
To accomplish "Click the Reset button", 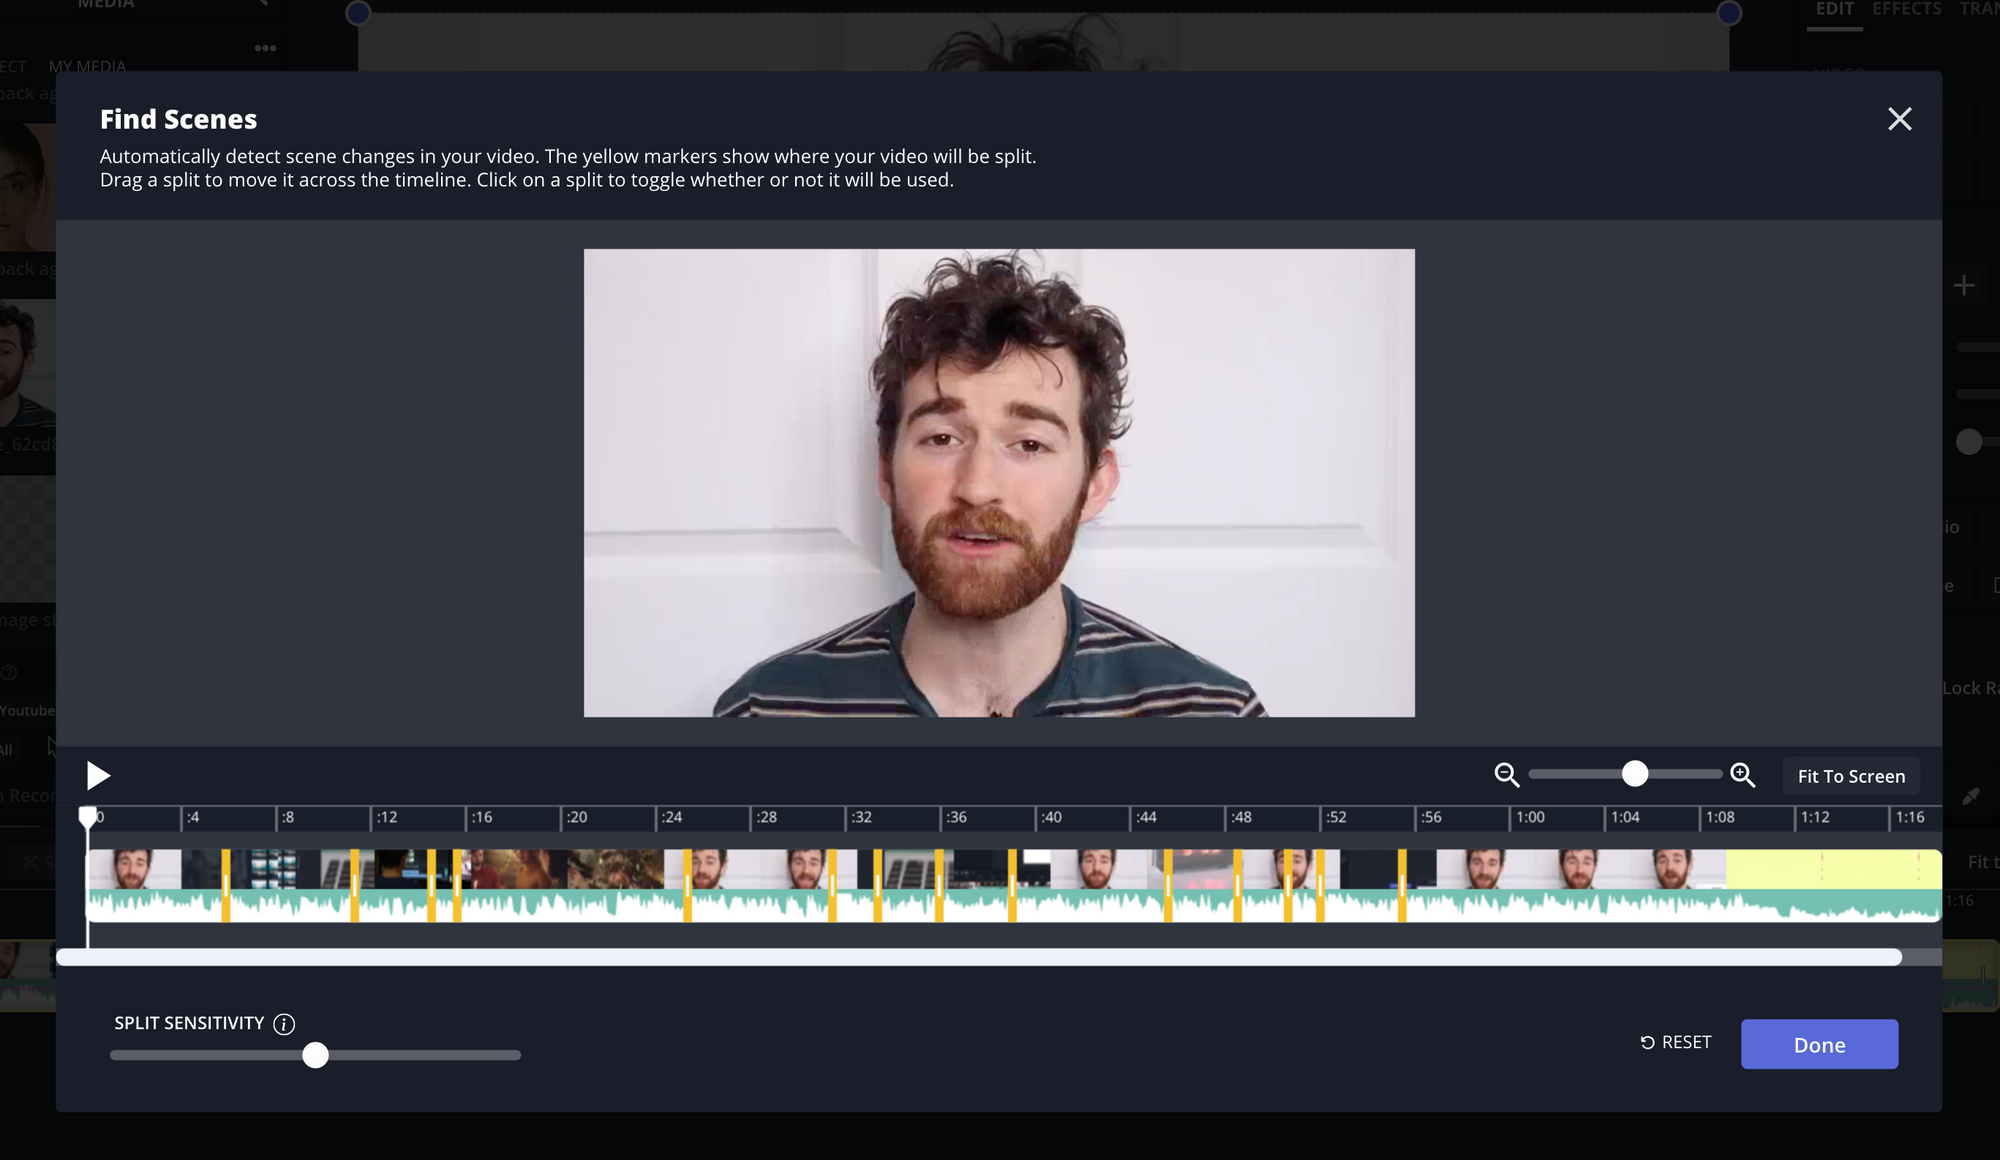I will pyautogui.click(x=1676, y=1042).
